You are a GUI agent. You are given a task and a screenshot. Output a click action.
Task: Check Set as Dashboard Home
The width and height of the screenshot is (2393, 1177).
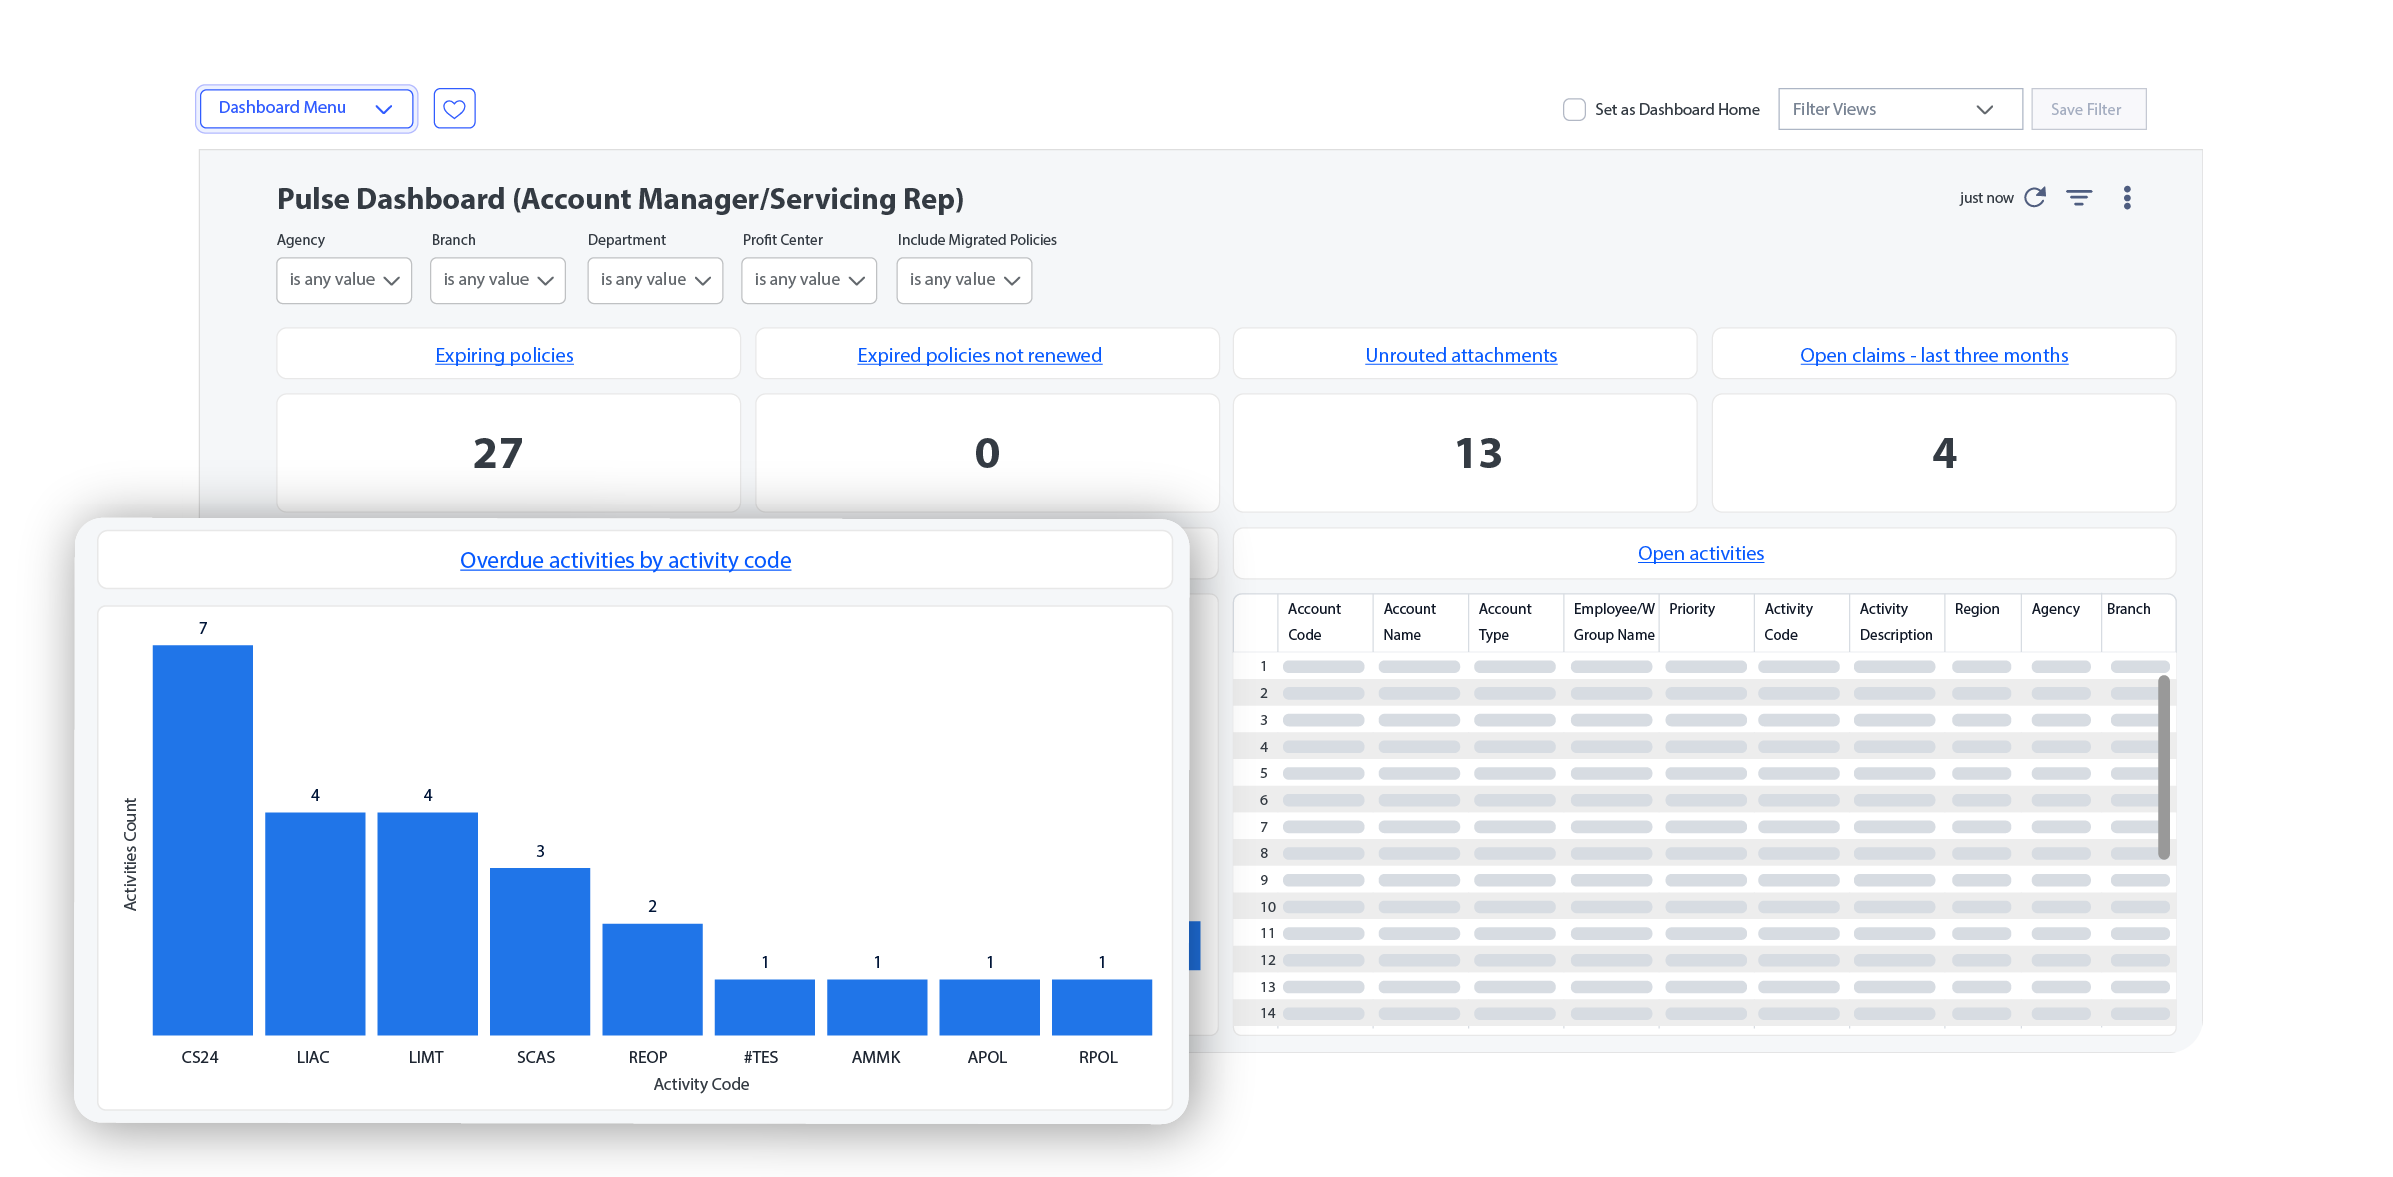[1574, 109]
